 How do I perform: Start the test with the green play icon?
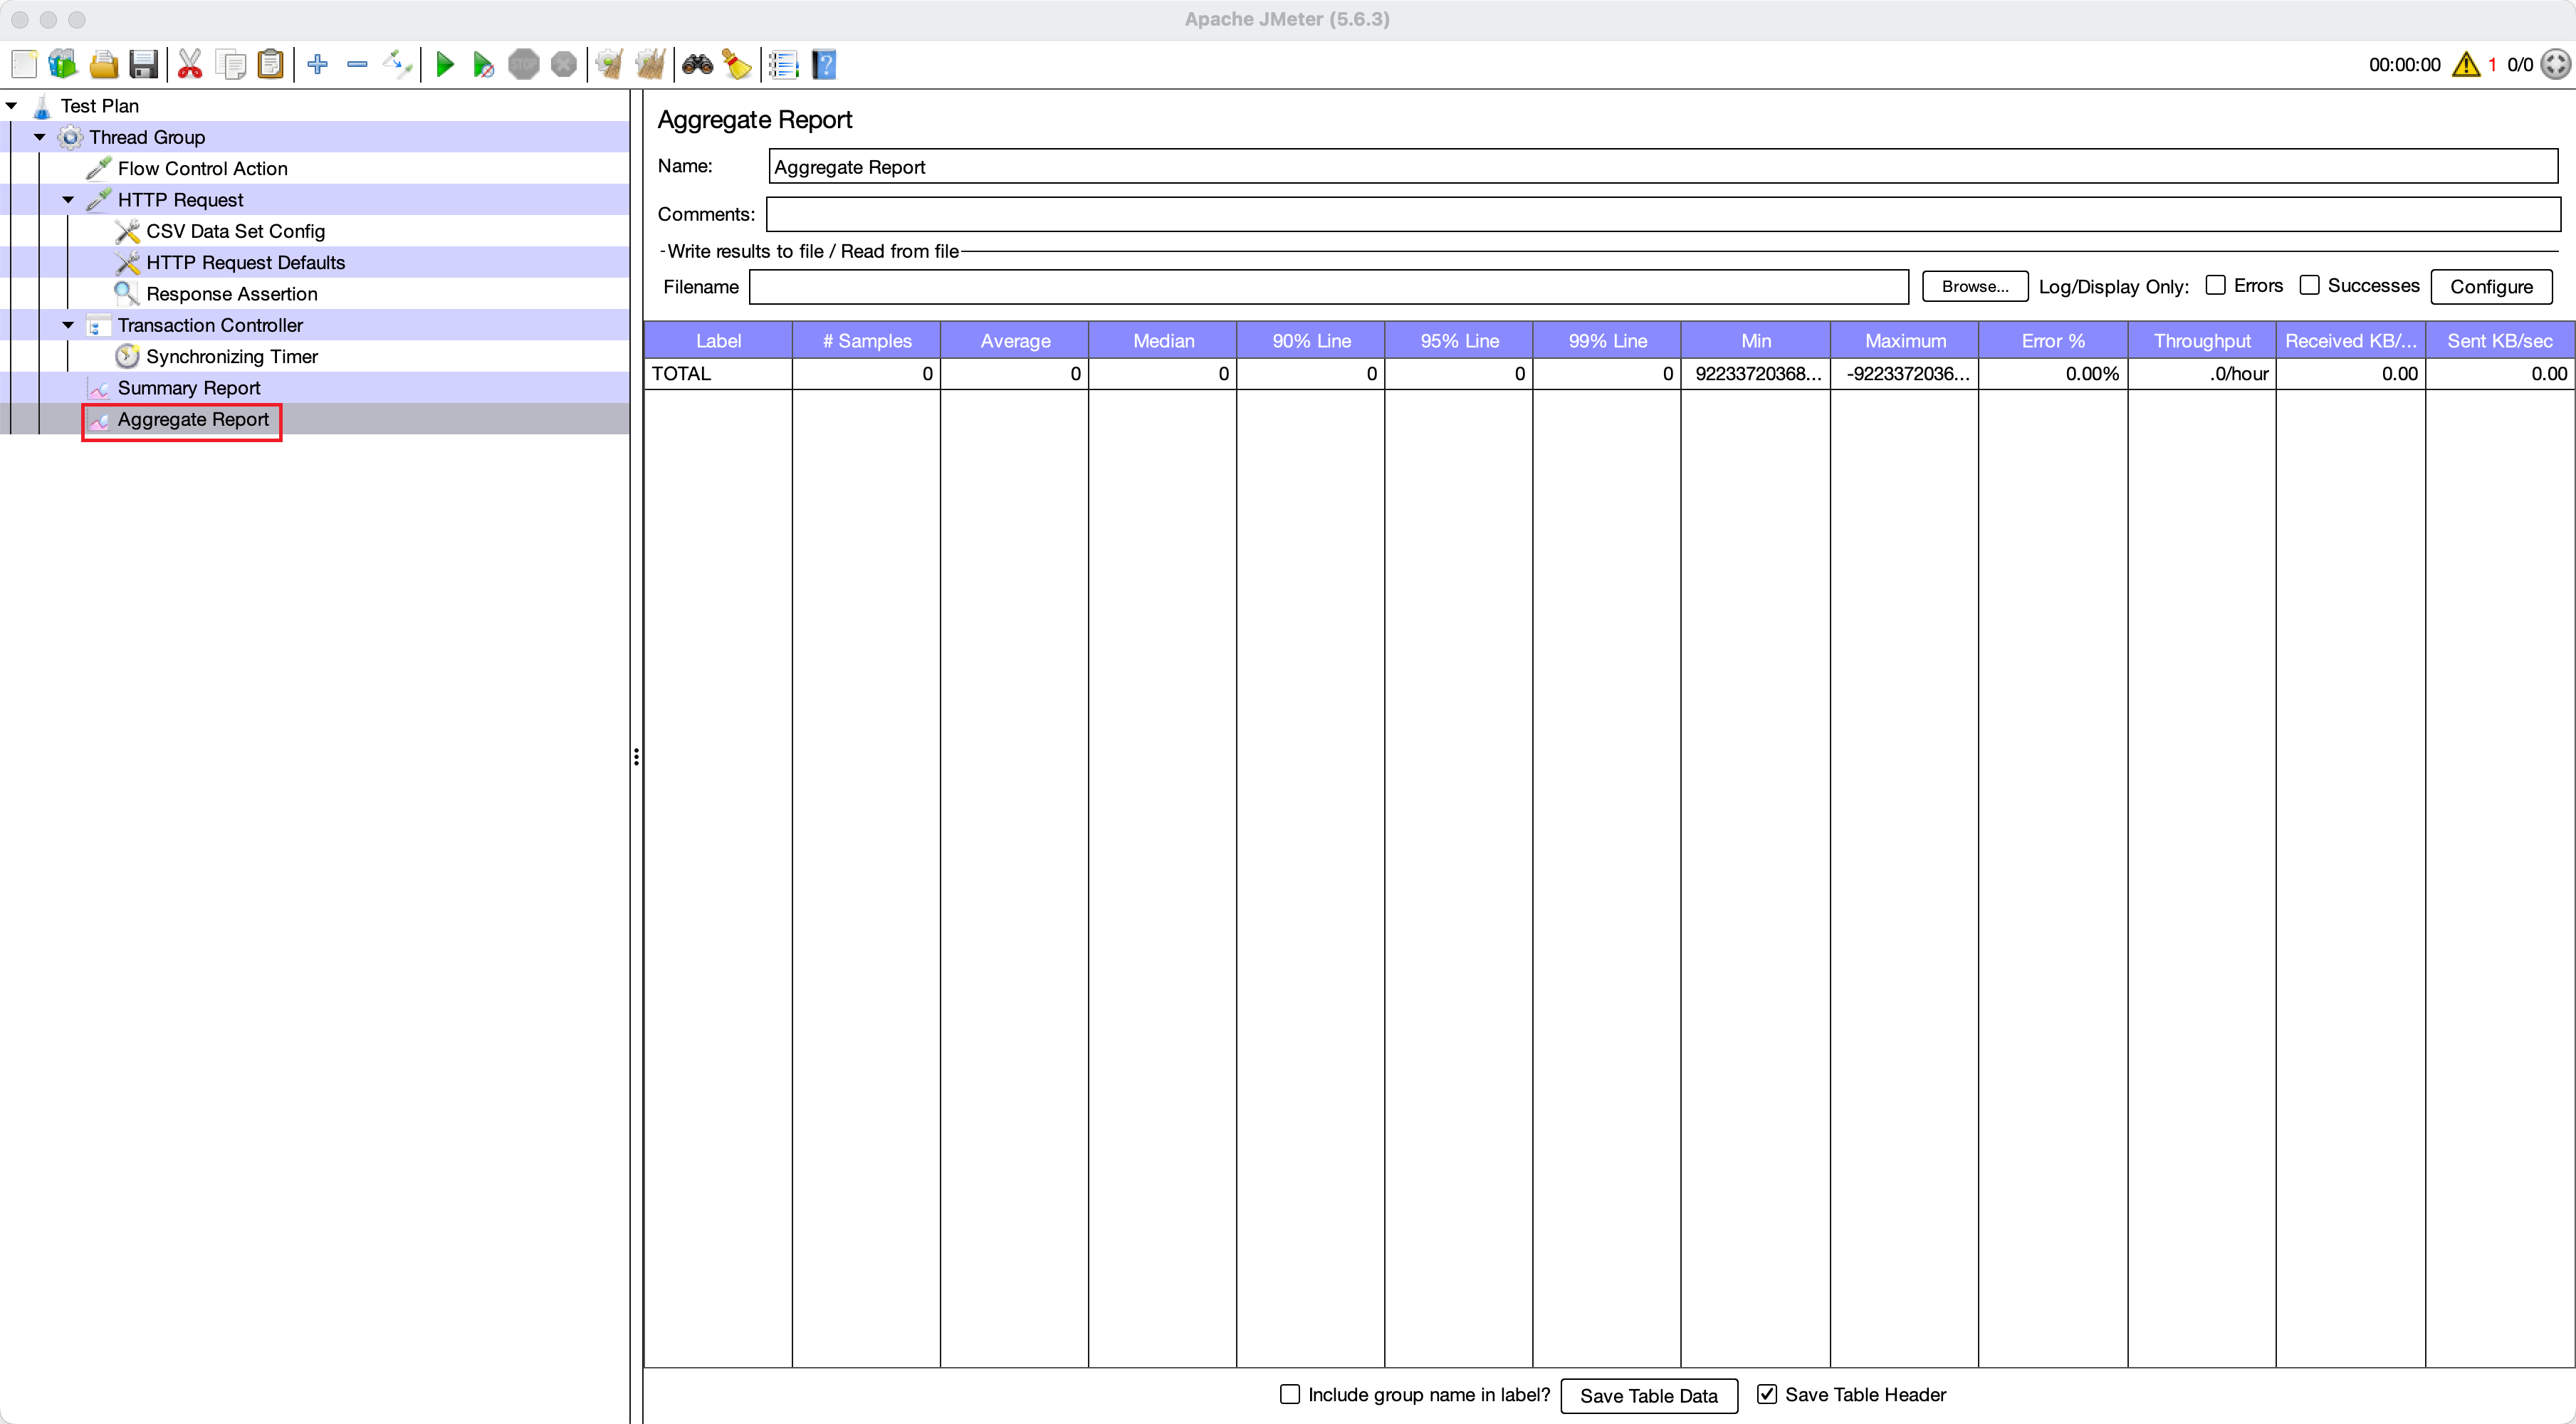point(445,65)
